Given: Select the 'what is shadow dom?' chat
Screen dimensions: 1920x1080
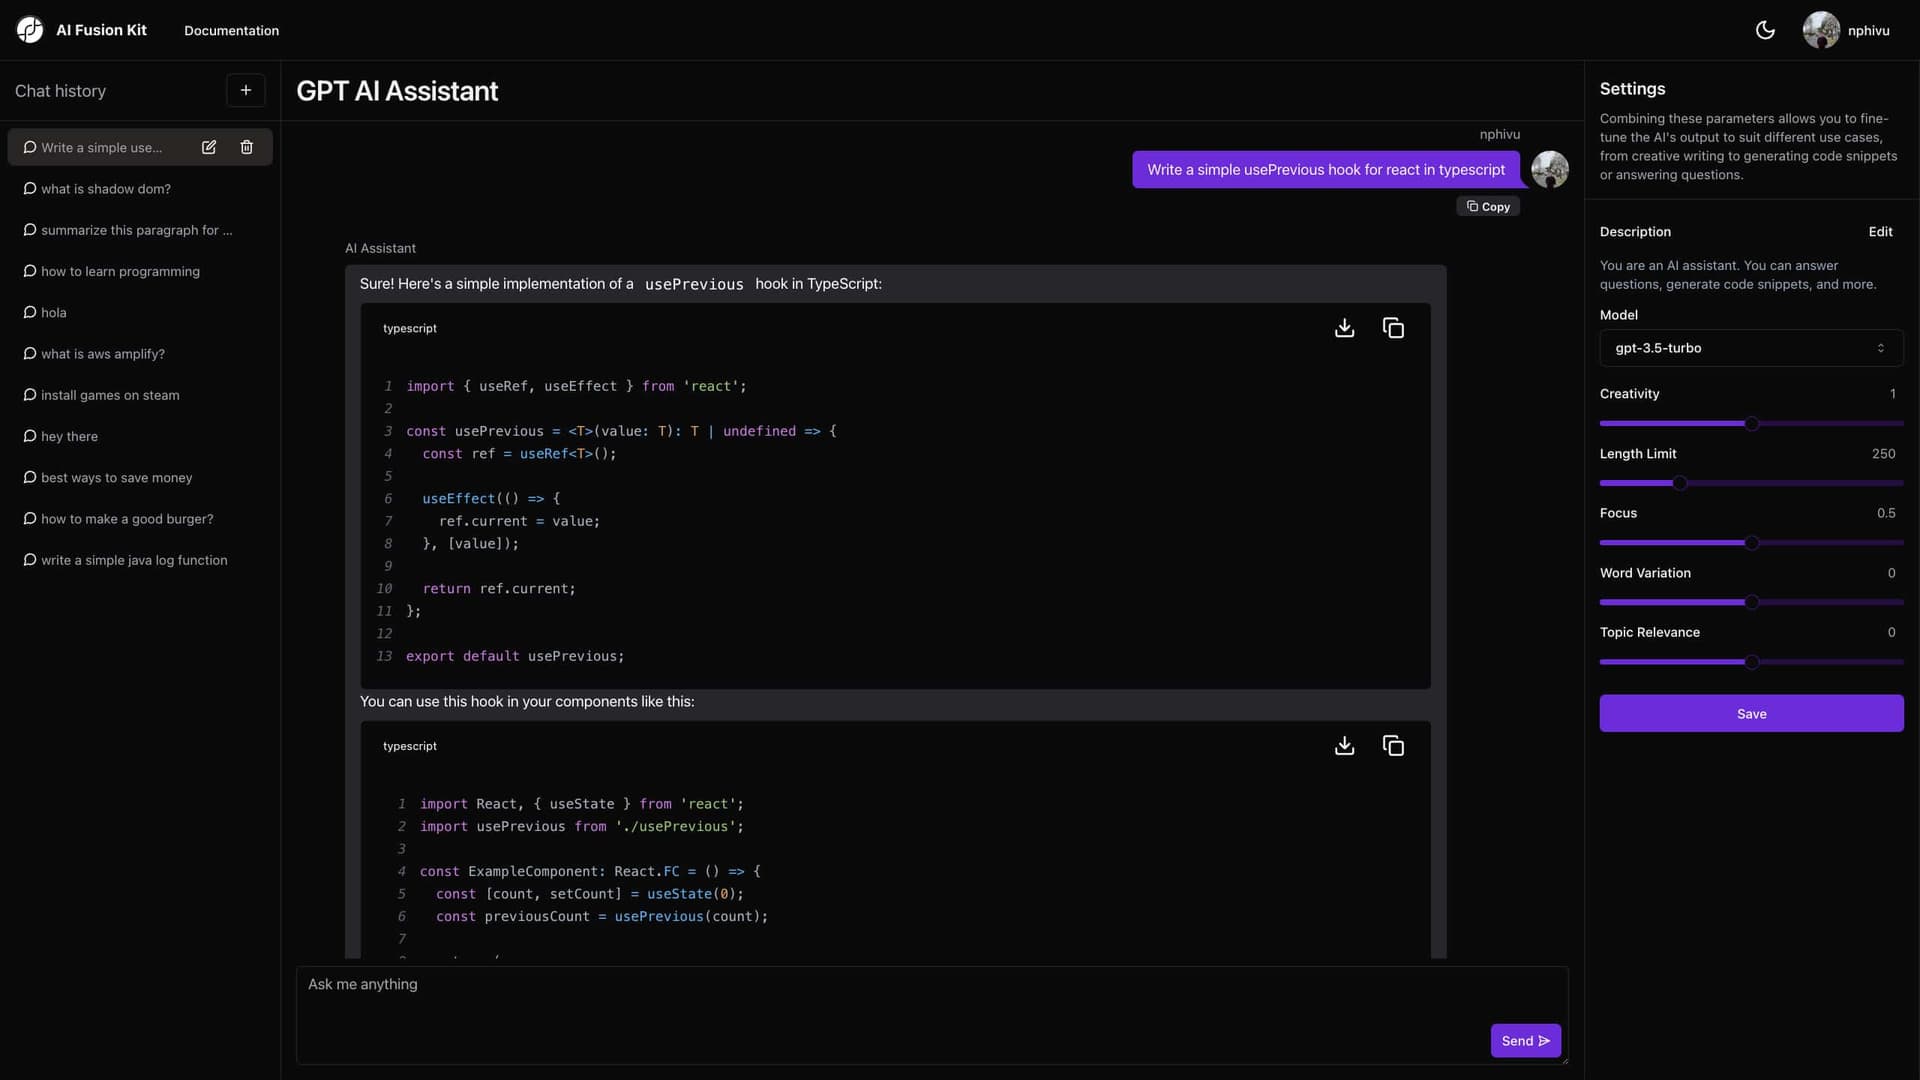Looking at the screenshot, I should coord(105,188).
